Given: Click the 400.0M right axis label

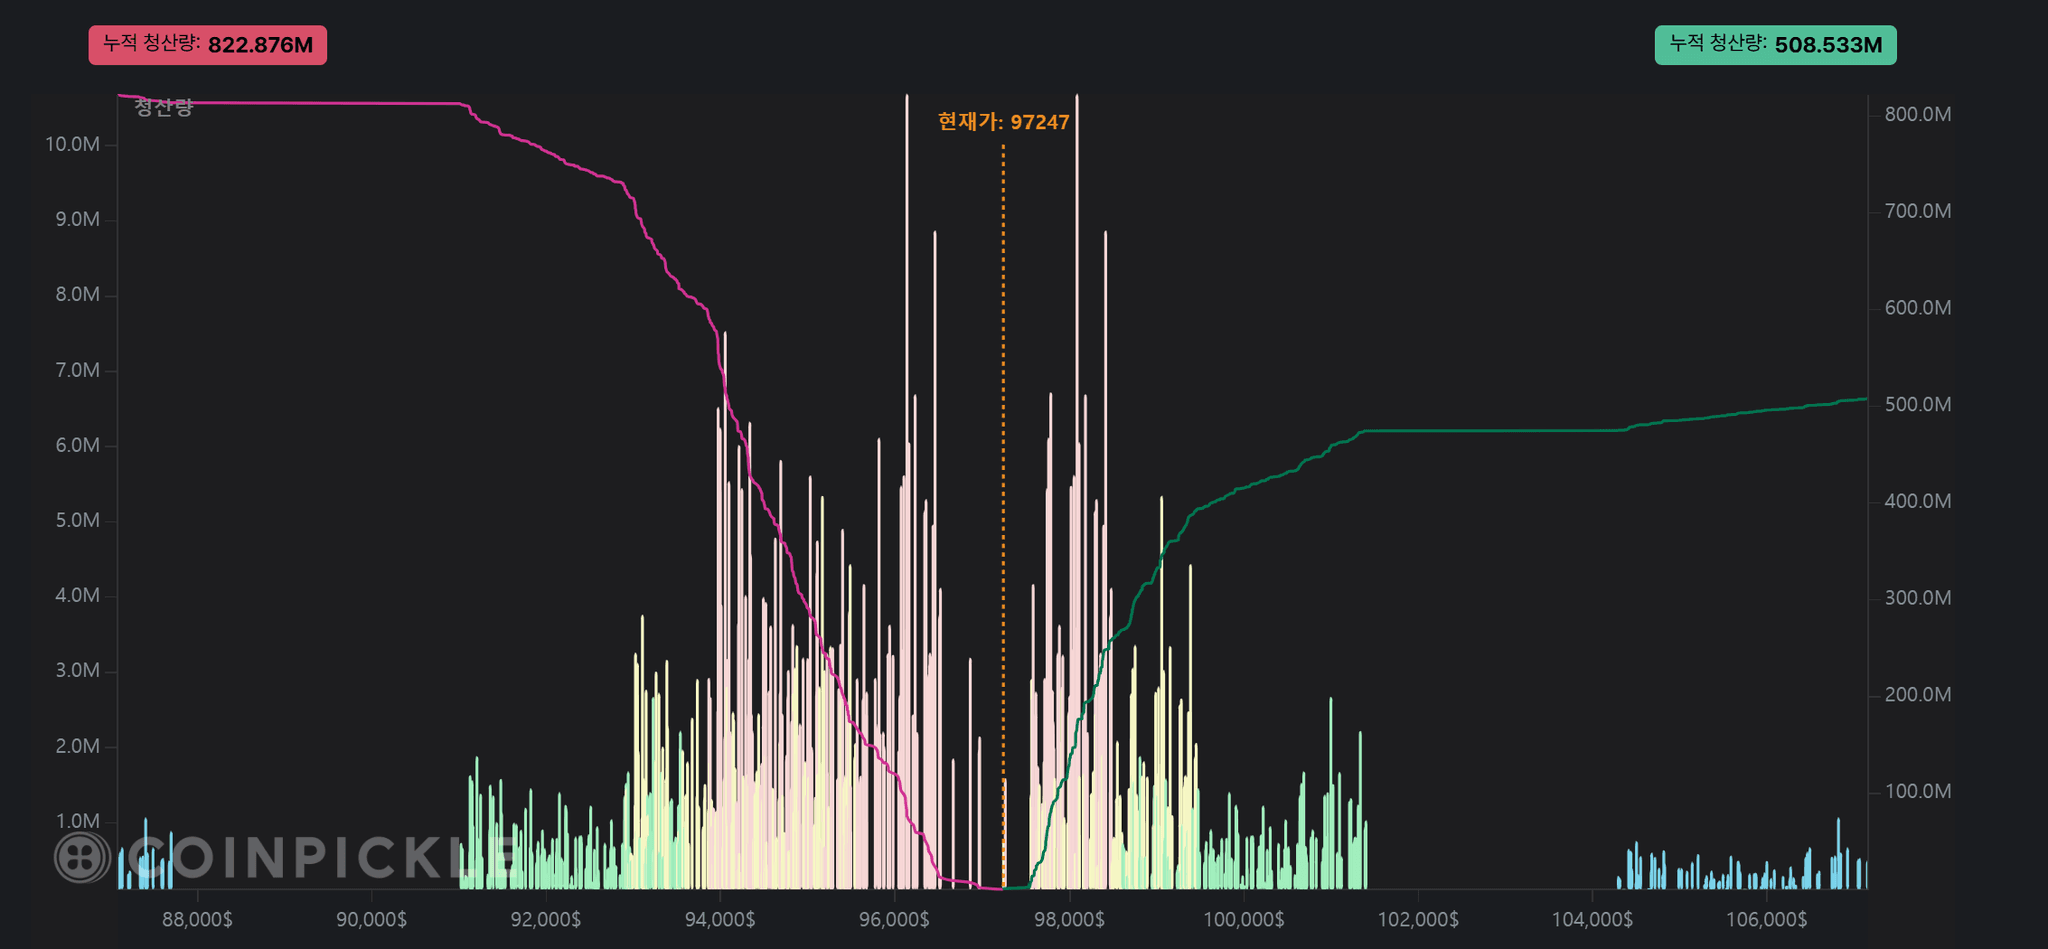Looking at the screenshot, I should point(1917,501).
